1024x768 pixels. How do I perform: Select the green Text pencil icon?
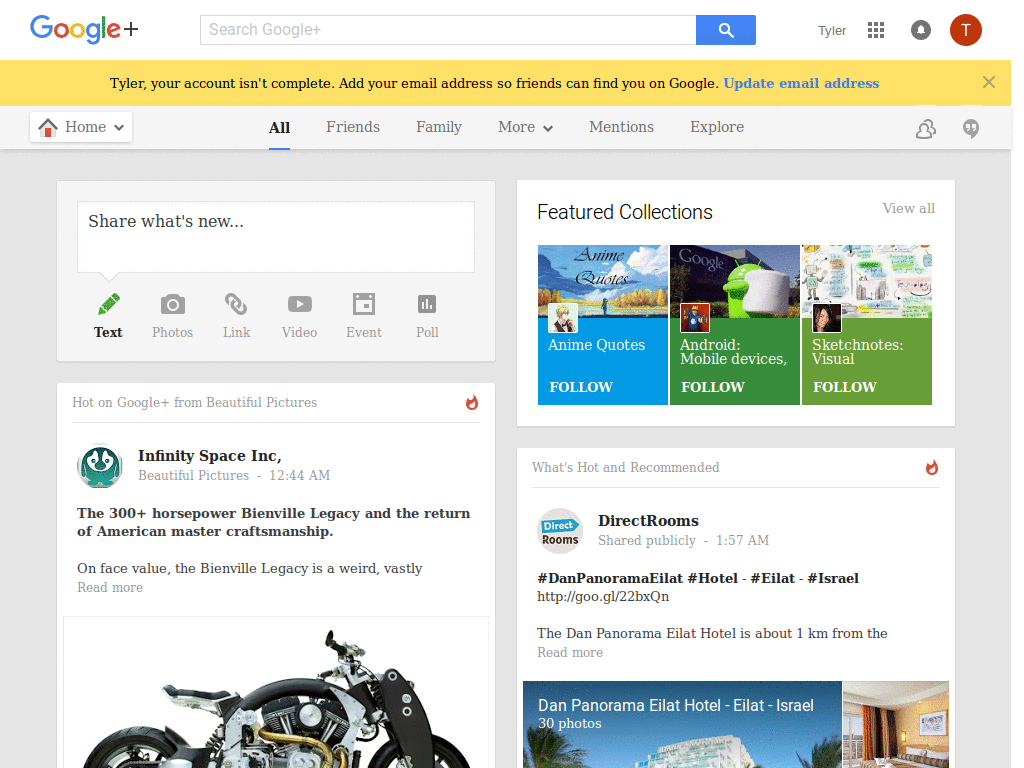108,304
